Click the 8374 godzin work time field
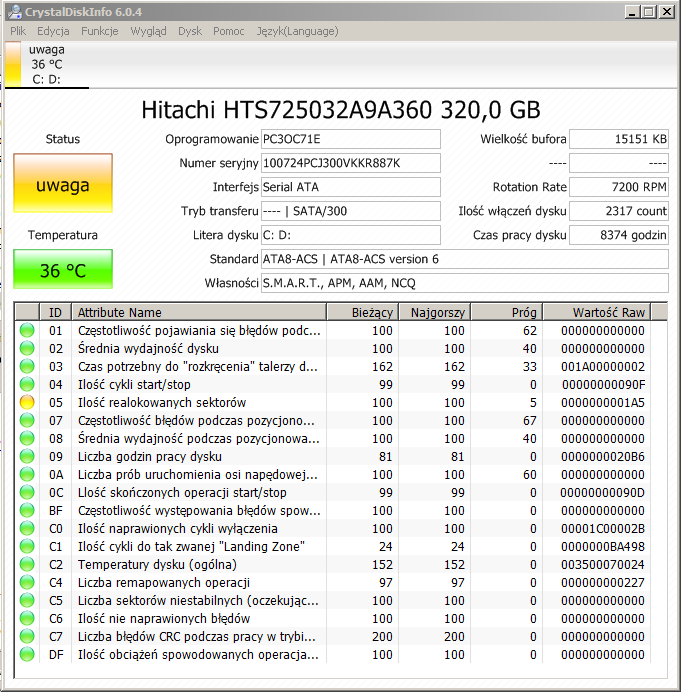The image size is (681, 692). pos(619,235)
